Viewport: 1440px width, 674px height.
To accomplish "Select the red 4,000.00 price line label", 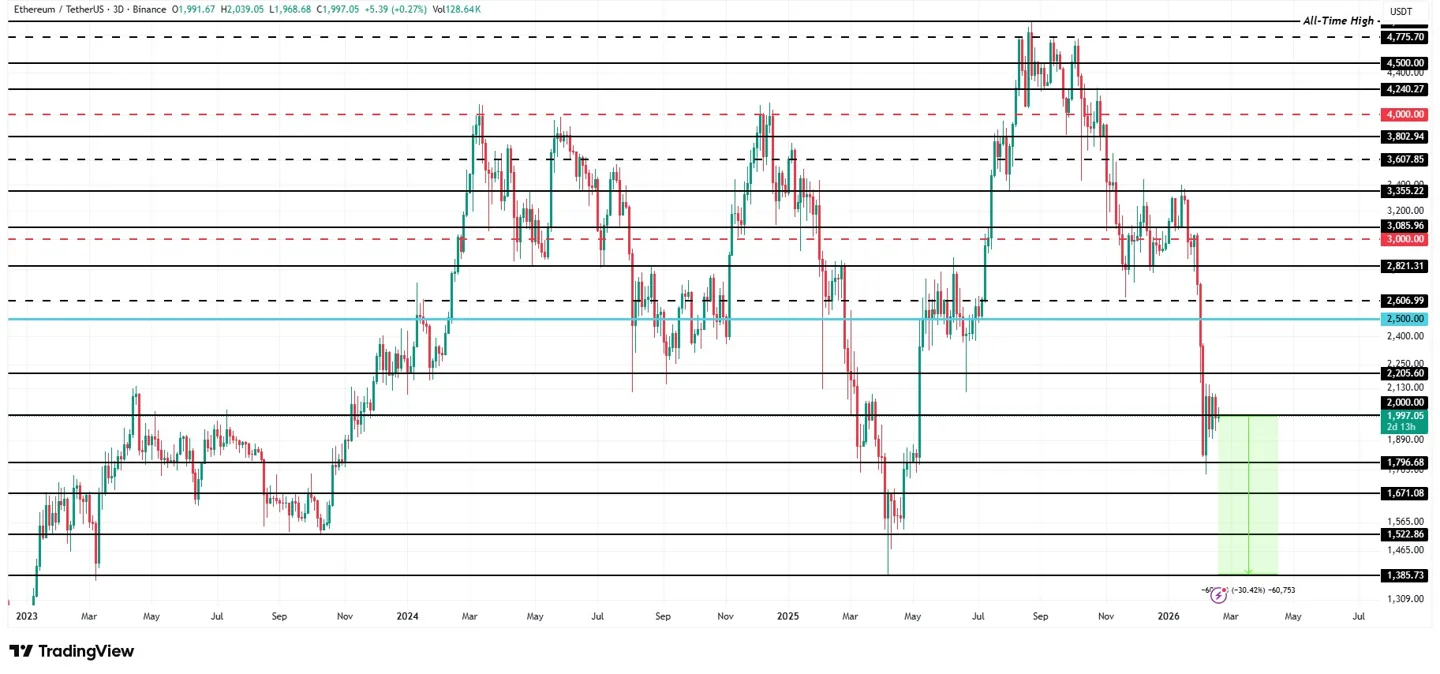I will (x=1405, y=114).
